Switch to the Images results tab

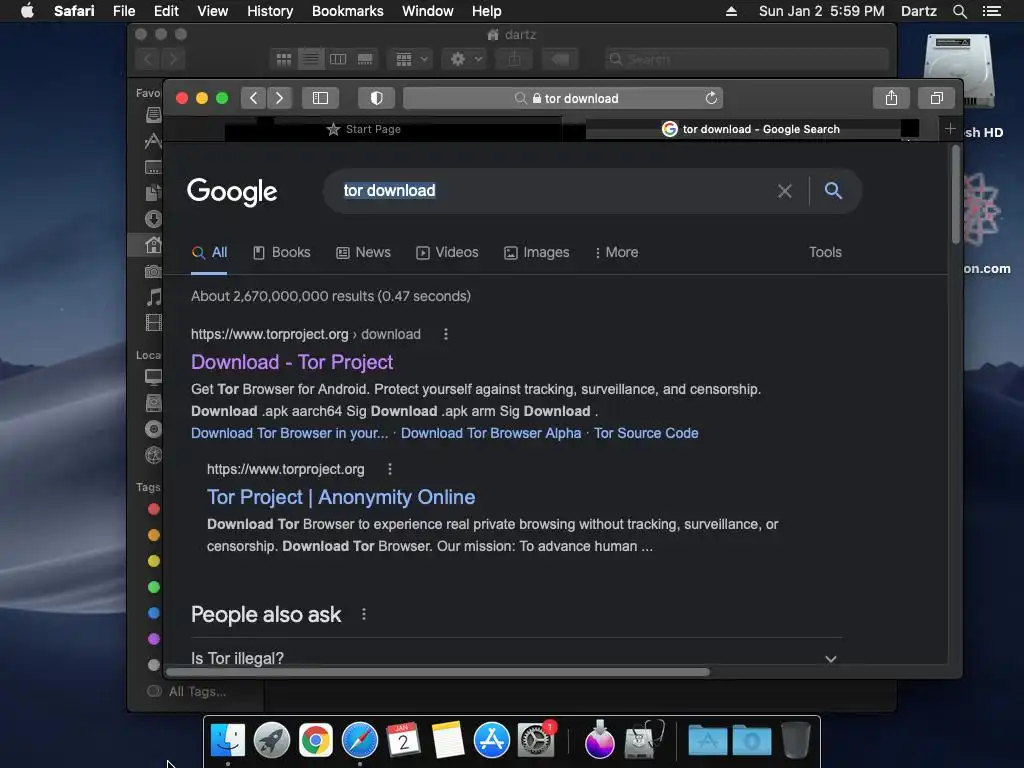coord(537,253)
